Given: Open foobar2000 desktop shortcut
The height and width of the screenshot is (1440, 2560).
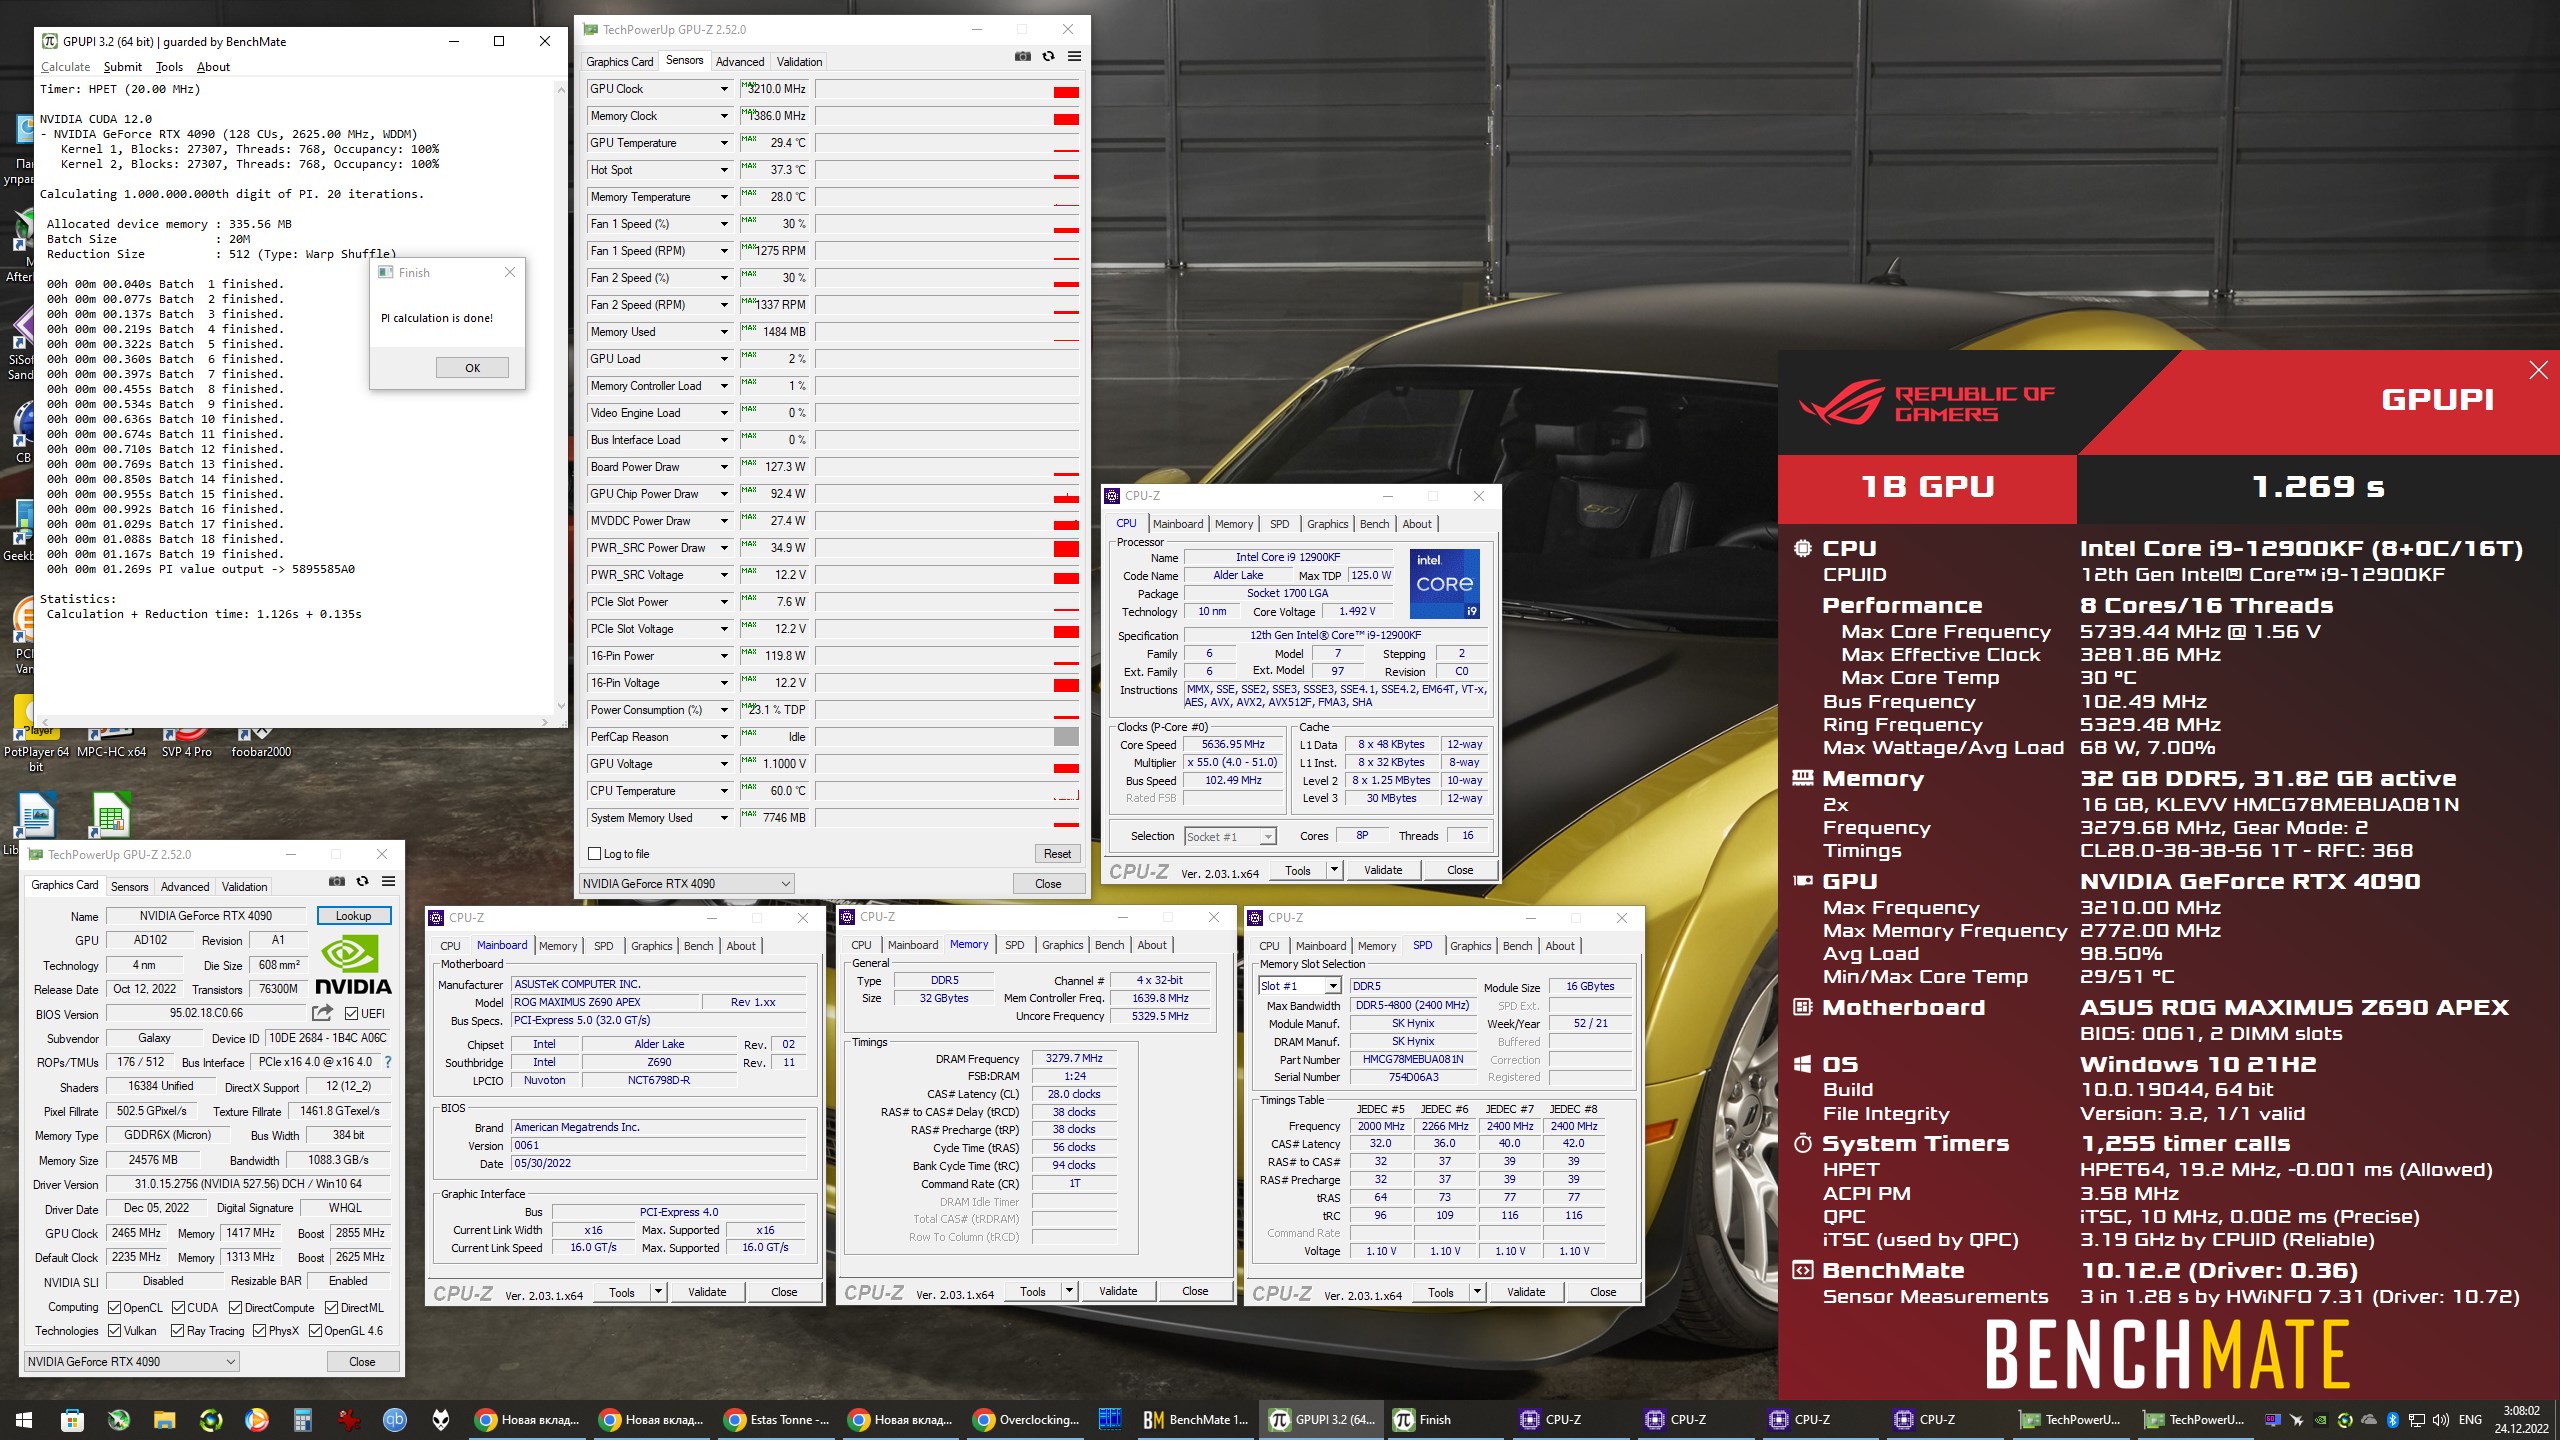Looking at the screenshot, I should 261,742.
